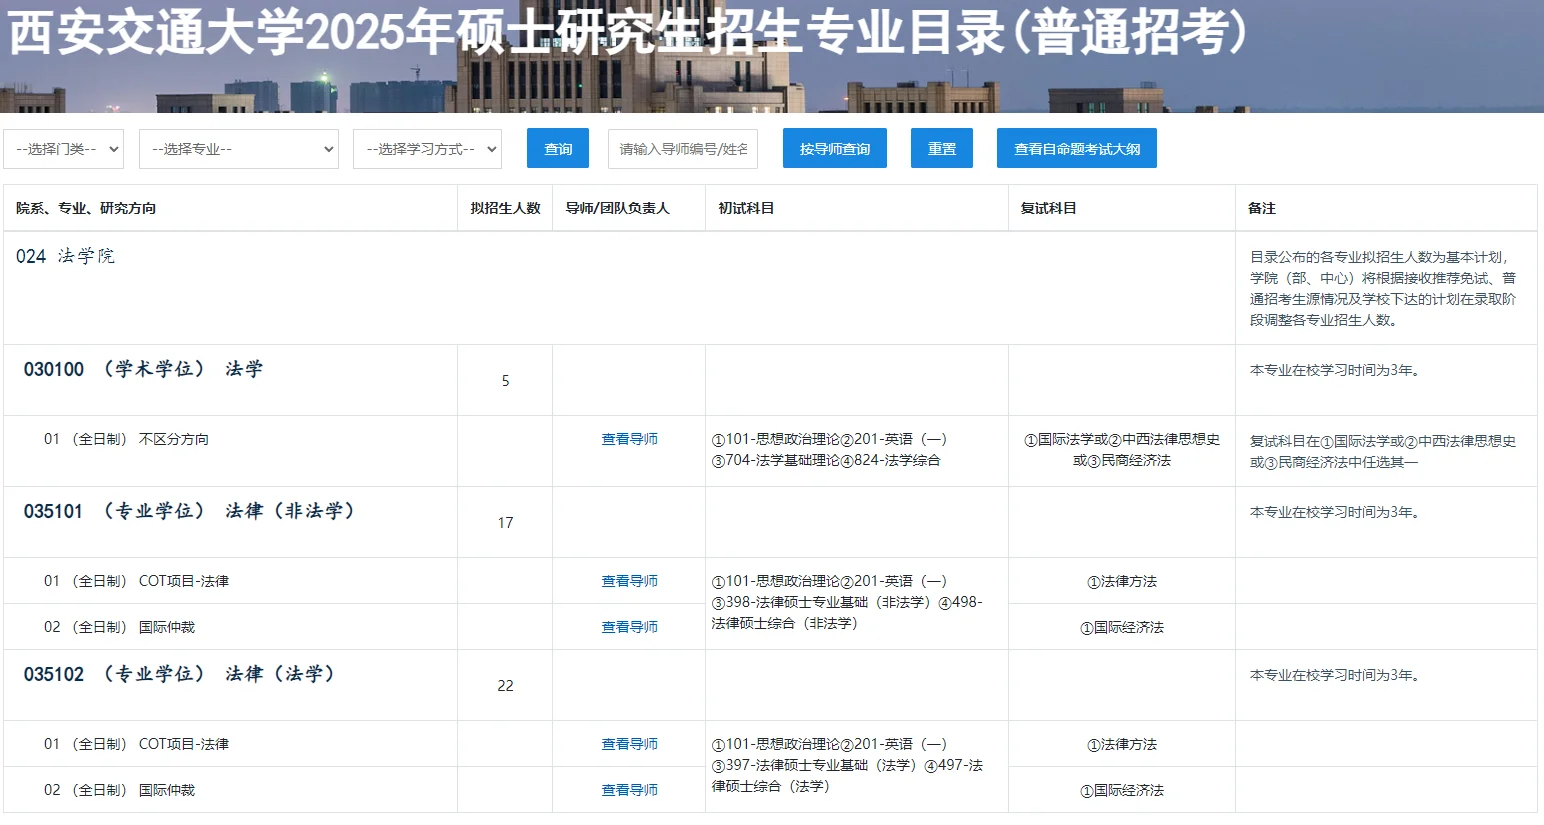Select enrollment number 17 for 035101
Image resolution: width=1544 pixels, height=825 pixels.
505,523
